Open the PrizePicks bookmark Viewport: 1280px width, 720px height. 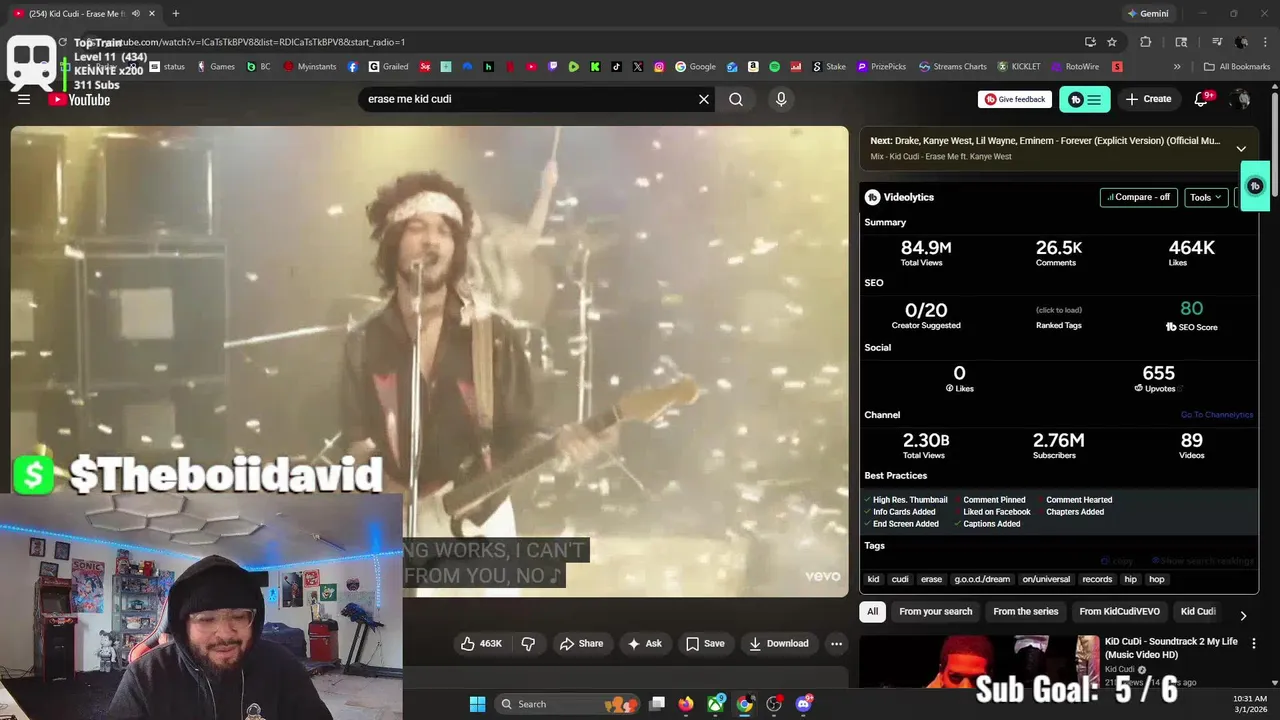tap(881, 67)
